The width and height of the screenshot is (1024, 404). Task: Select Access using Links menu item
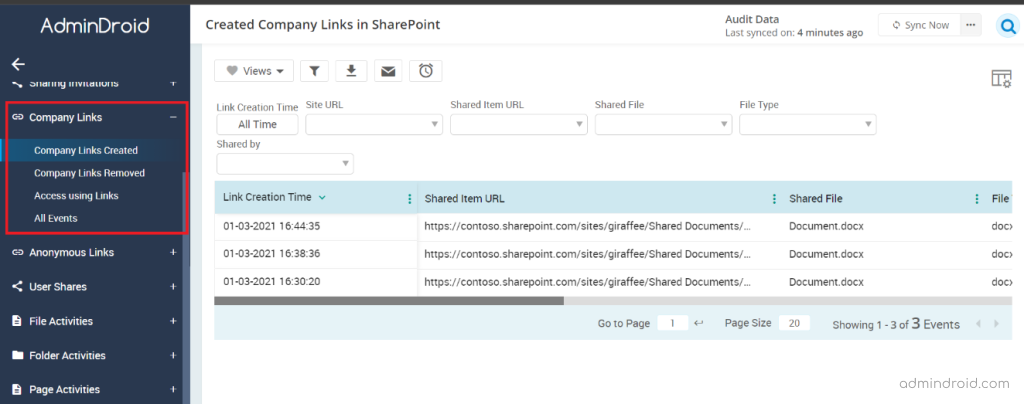pyautogui.click(x=76, y=196)
